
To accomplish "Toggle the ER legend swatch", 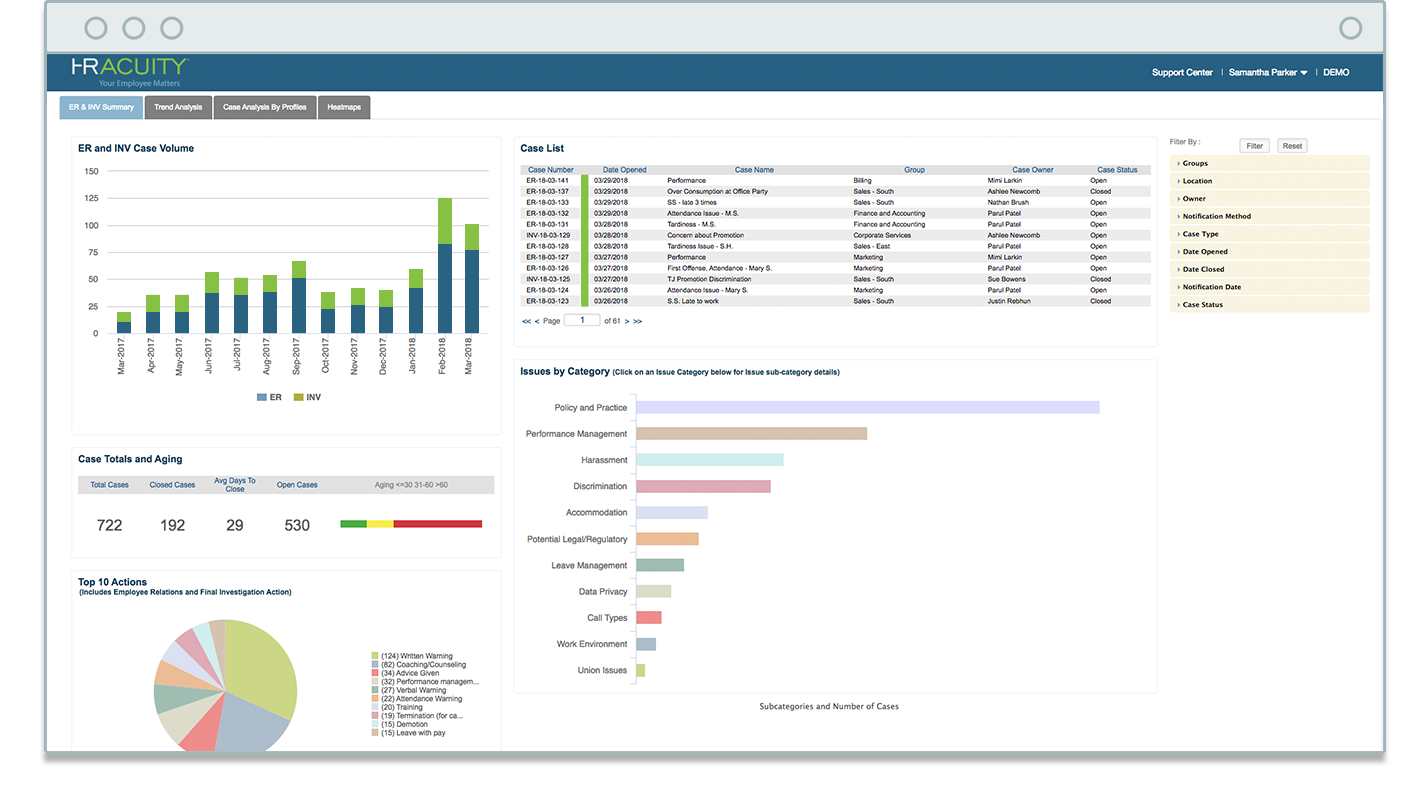I will click(262, 397).
